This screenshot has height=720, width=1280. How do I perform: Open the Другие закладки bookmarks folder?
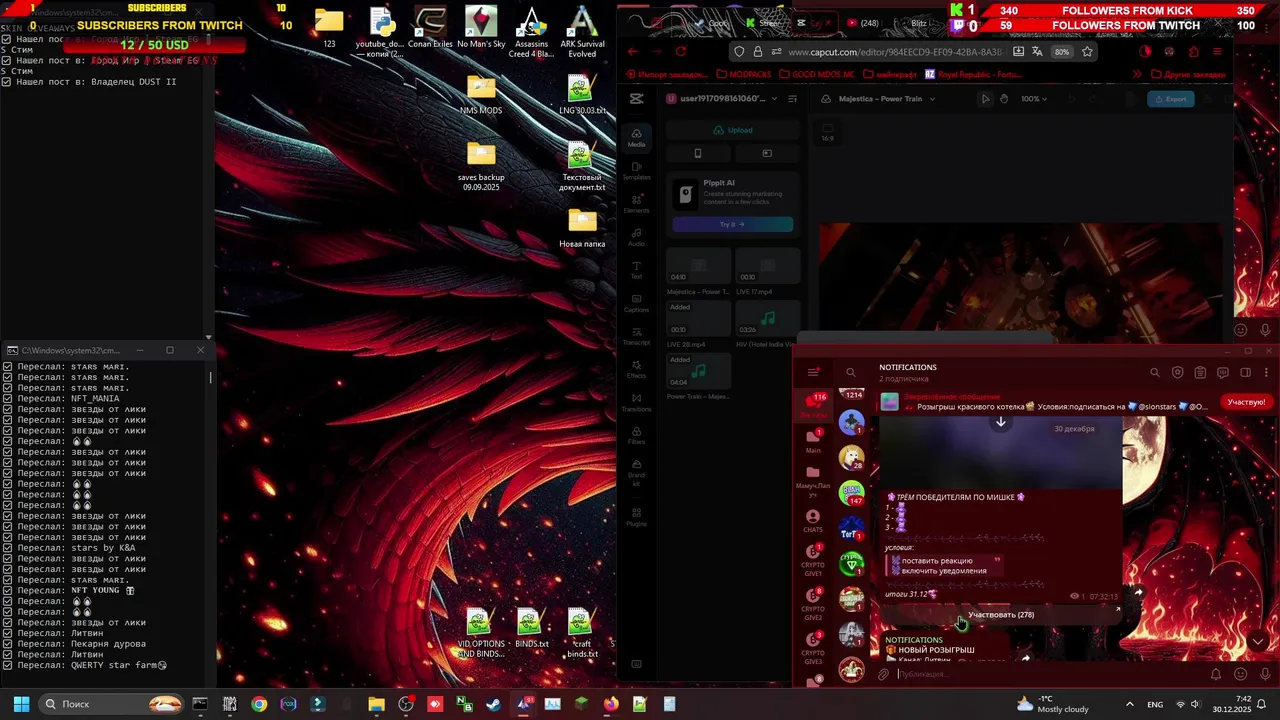pyautogui.click(x=1188, y=74)
